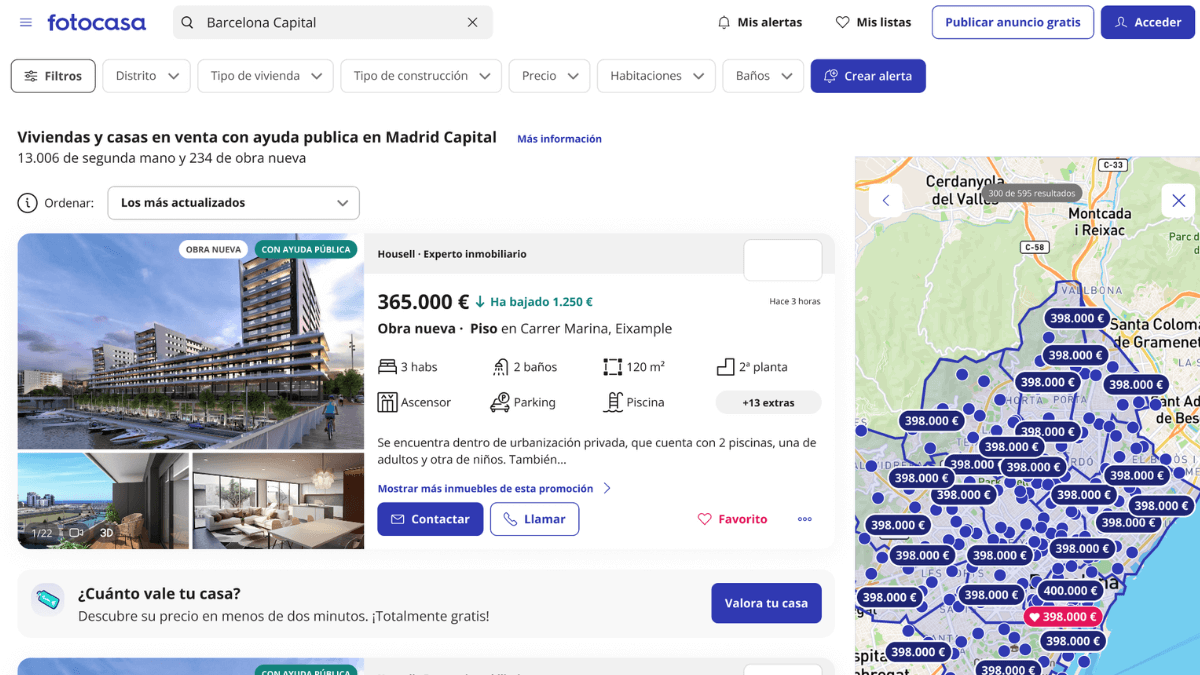
Task: Expand the Precio filter dropdown
Action: pos(549,75)
